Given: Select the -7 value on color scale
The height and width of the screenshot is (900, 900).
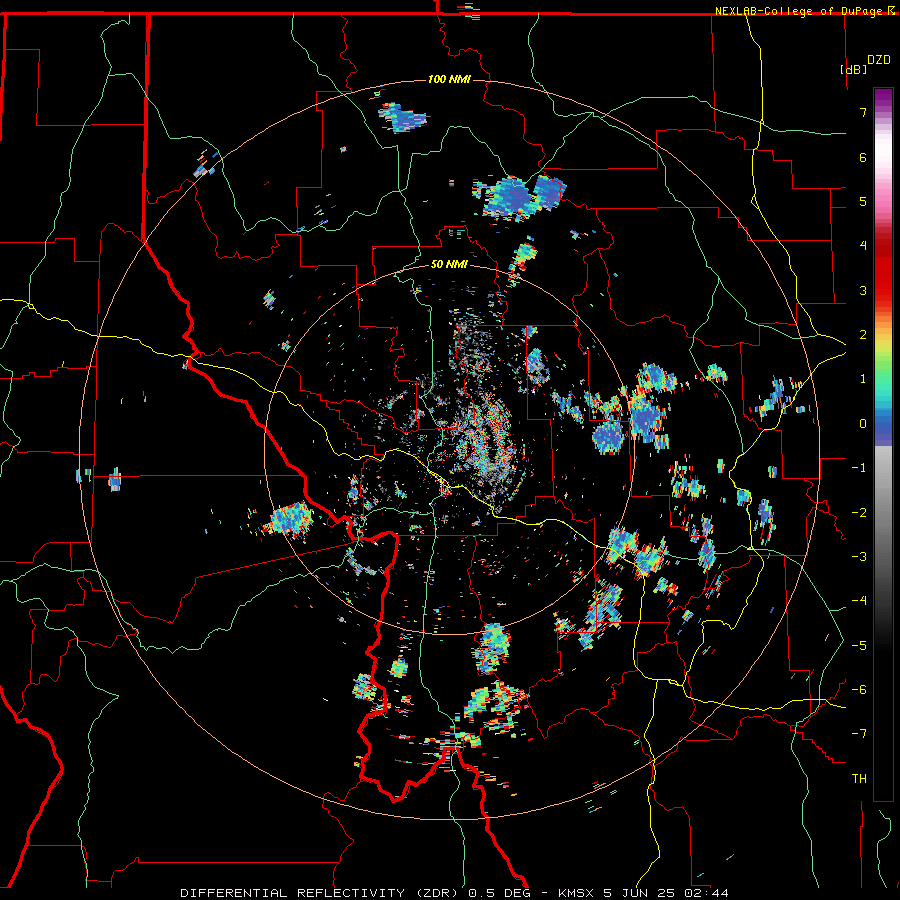Looking at the screenshot, I should (859, 734).
